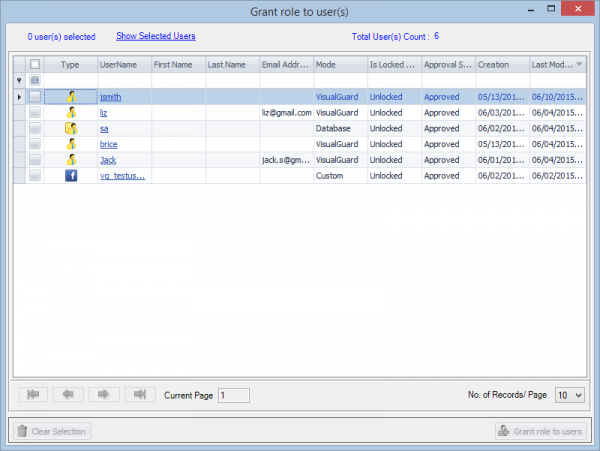Viewport: 600px width, 451px height.
Task: Click the Grant role to users button
Action: [x=541, y=431]
